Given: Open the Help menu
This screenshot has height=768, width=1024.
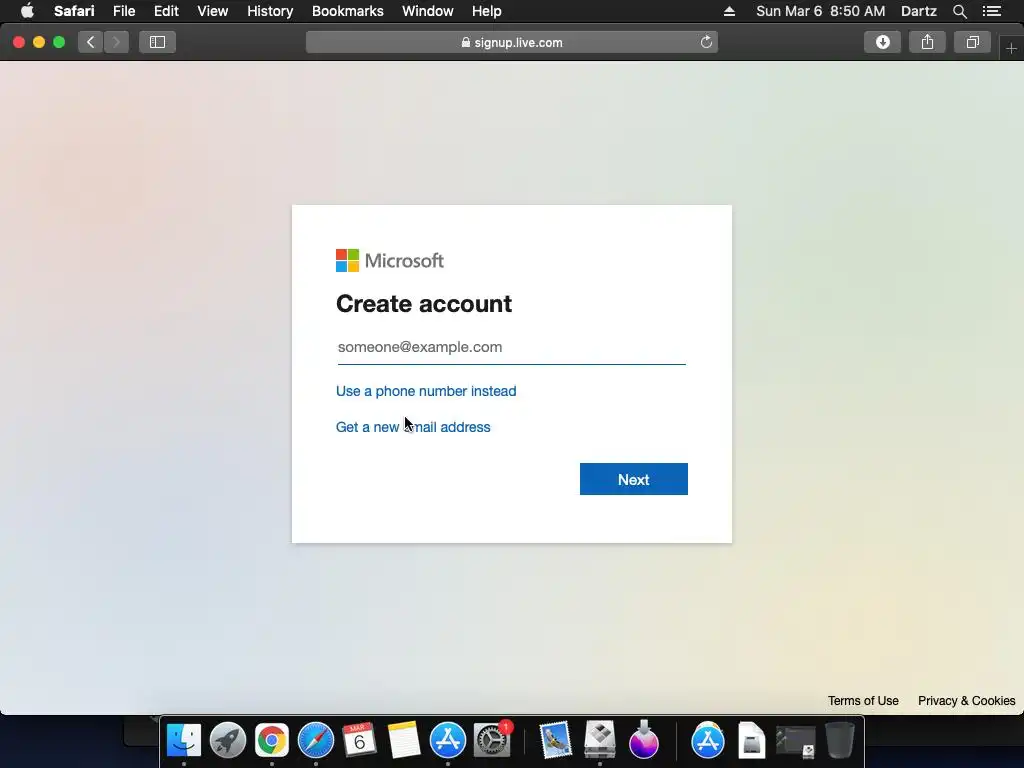Looking at the screenshot, I should tap(487, 11).
